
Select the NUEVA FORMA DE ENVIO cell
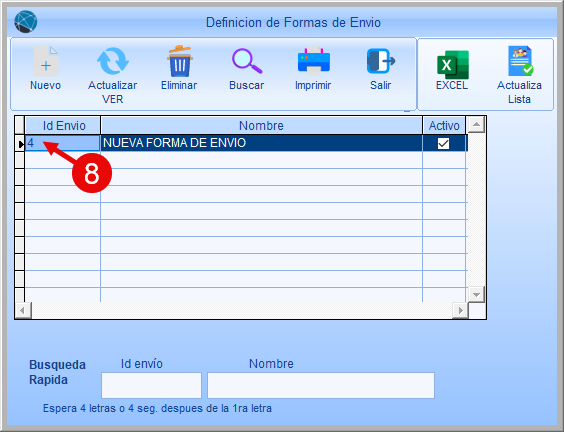(261, 143)
